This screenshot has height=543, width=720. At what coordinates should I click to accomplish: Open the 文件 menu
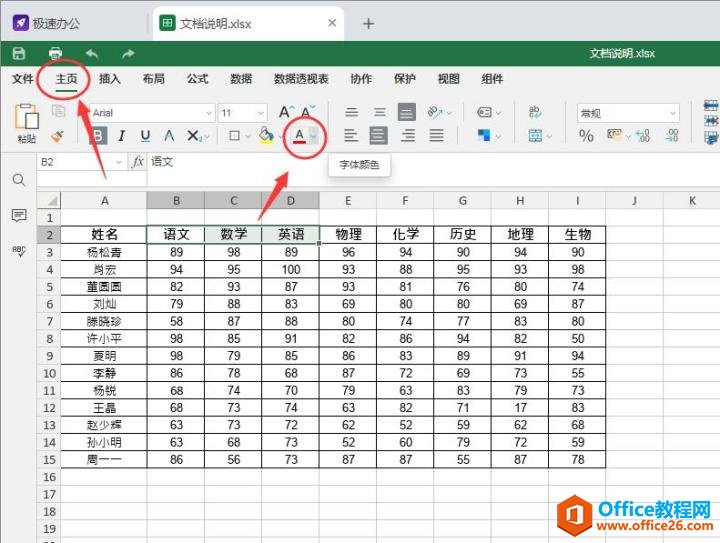22,79
